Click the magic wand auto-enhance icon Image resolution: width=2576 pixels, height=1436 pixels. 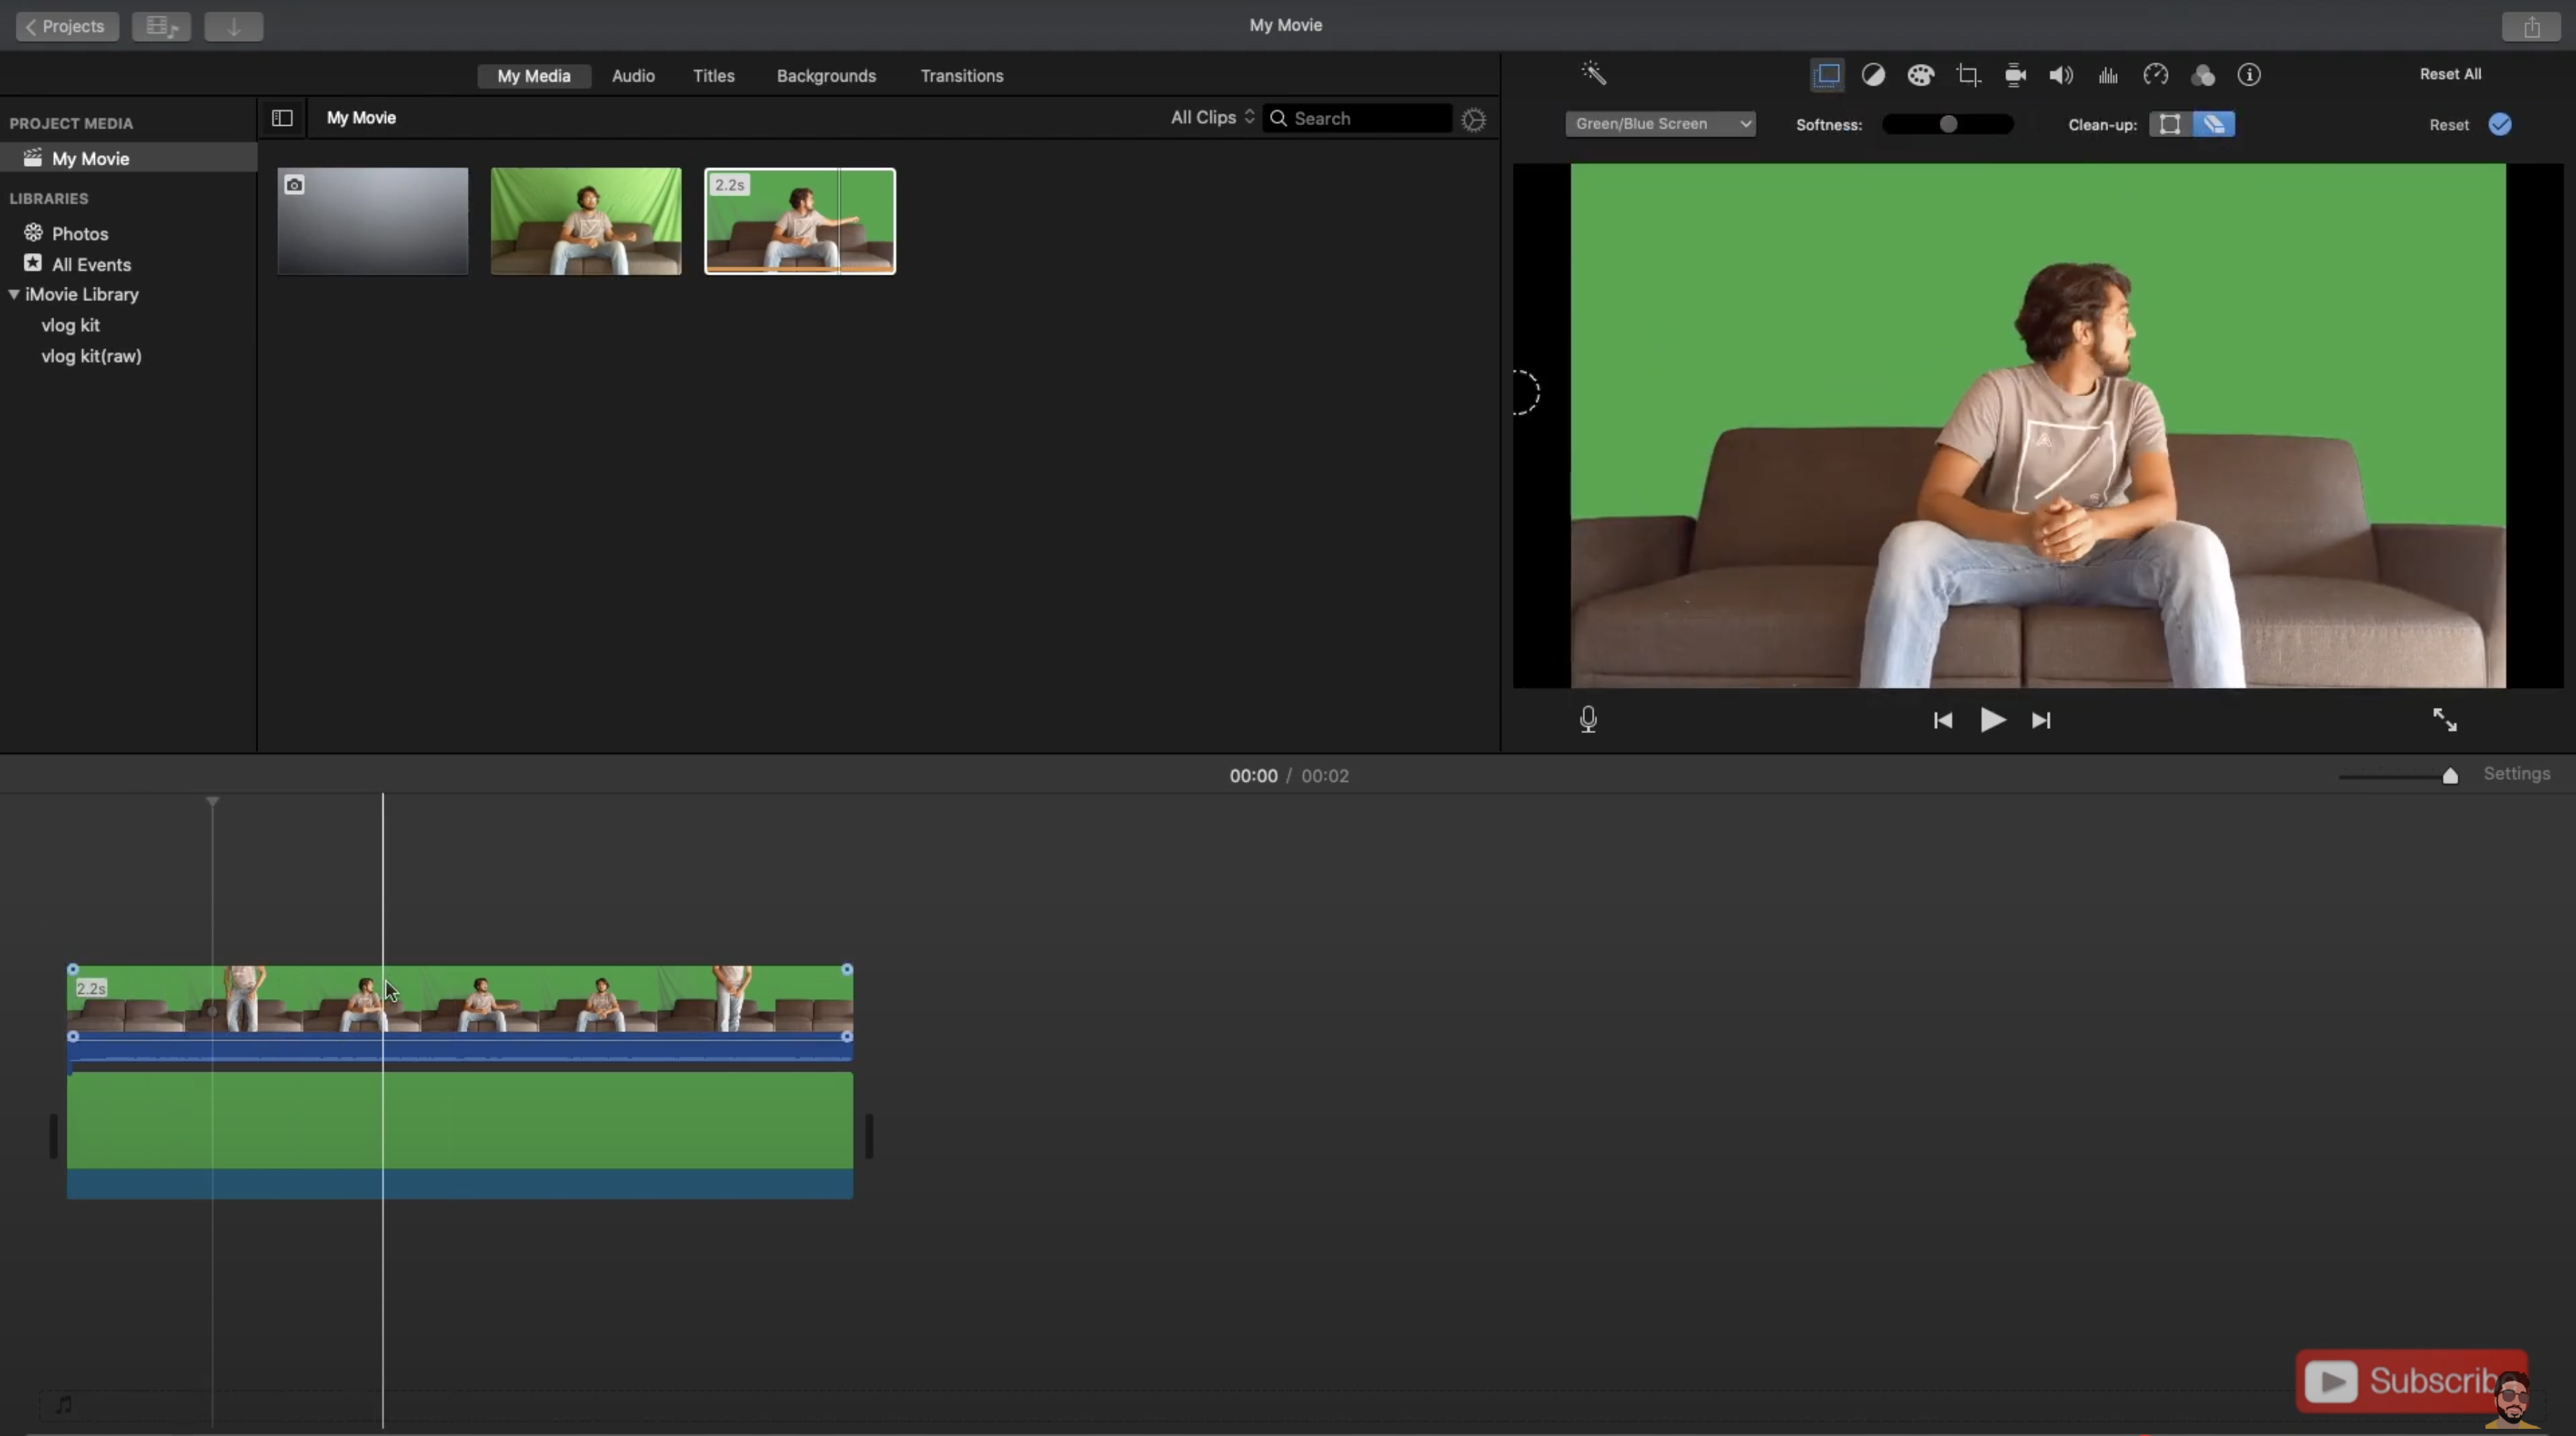1593,73
